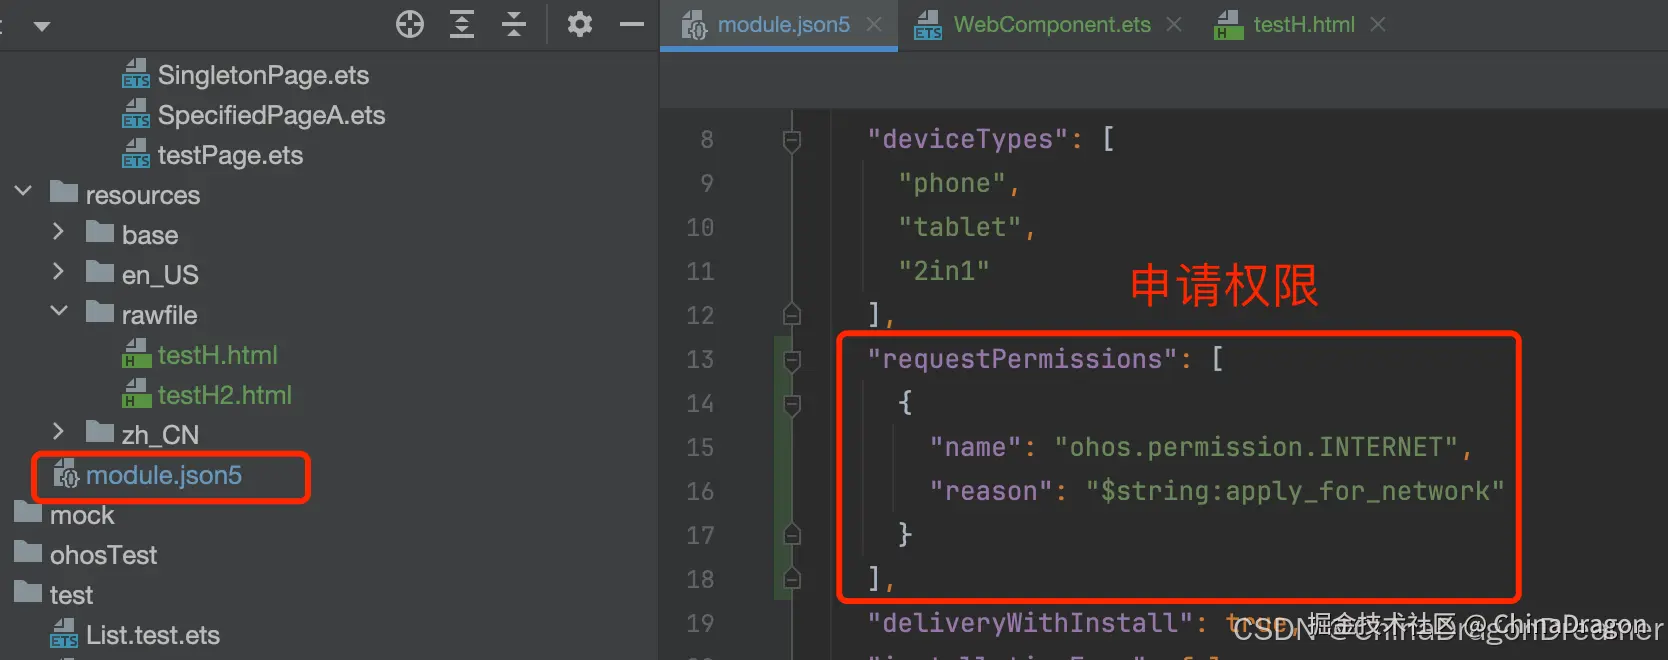Click the zh_CN folder icon
The width and height of the screenshot is (1668, 660).
pyautogui.click(x=100, y=431)
